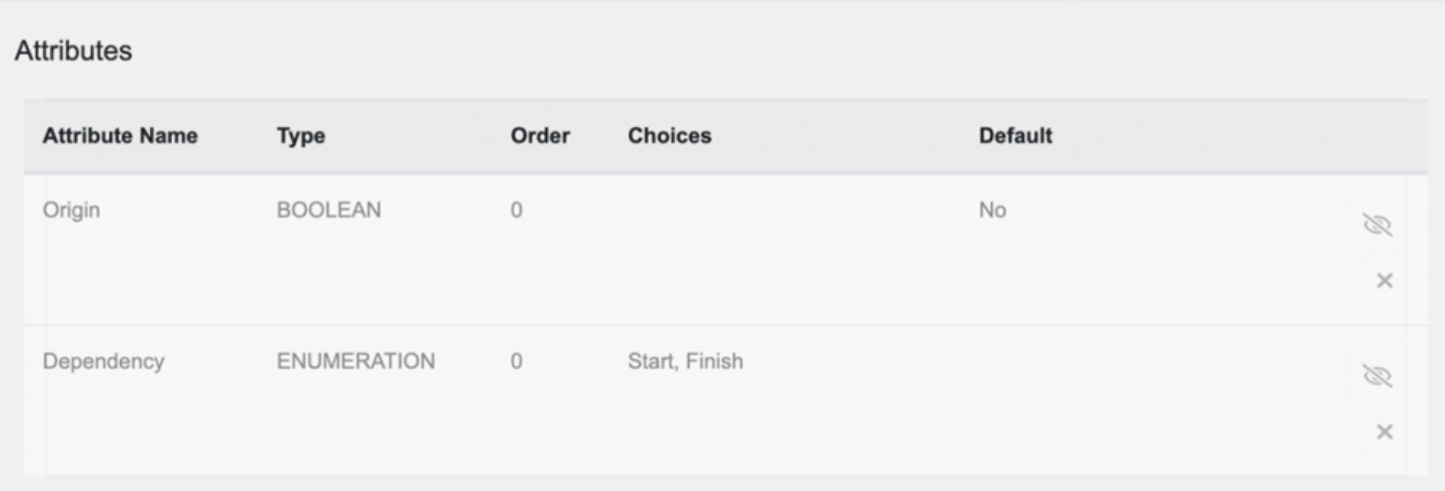This screenshot has width=1445, height=491.
Task: Click the Default column header
Action: (1015, 137)
